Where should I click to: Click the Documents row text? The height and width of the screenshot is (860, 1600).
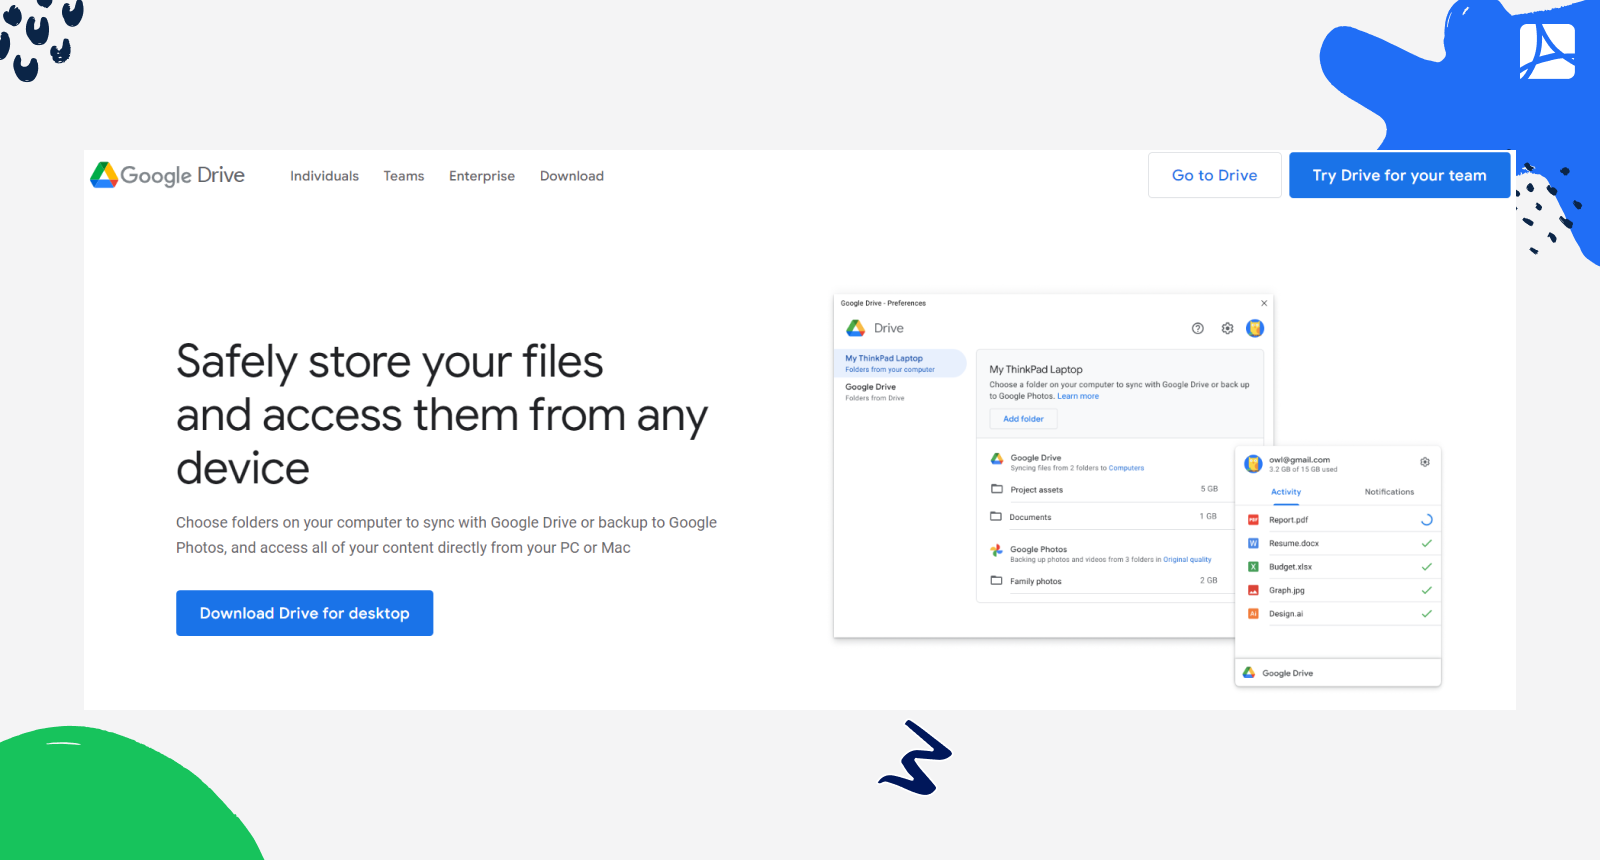click(x=1030, y=517)
